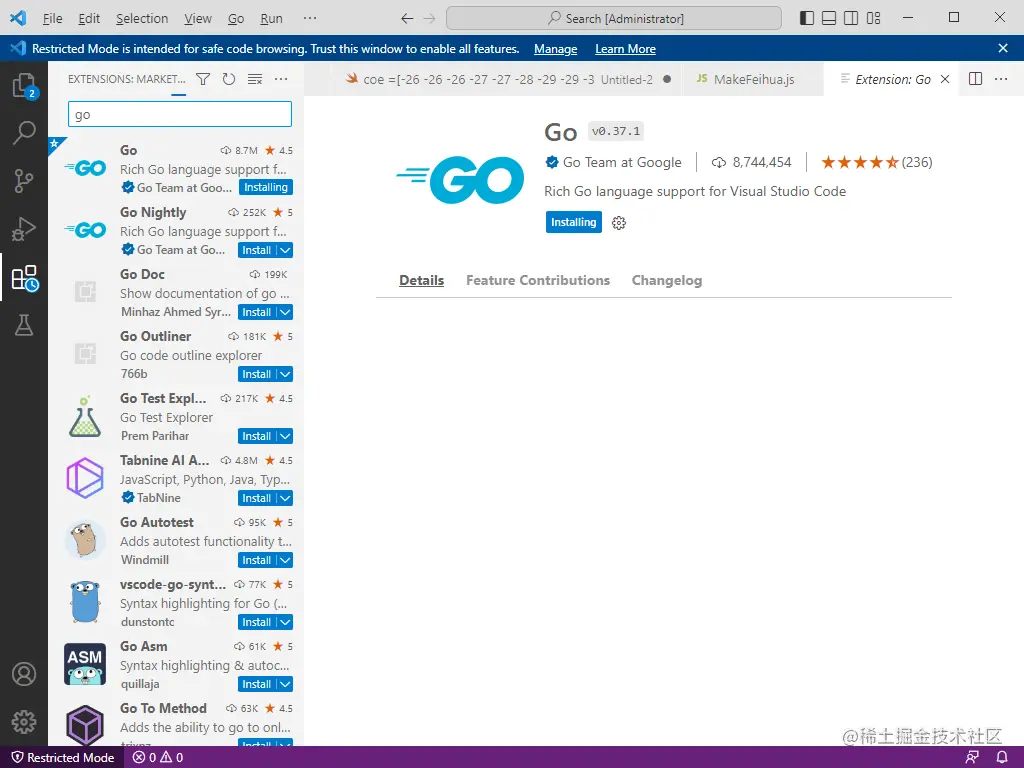
Task: Click the Installing button on Go page
Action: (573, 222)
